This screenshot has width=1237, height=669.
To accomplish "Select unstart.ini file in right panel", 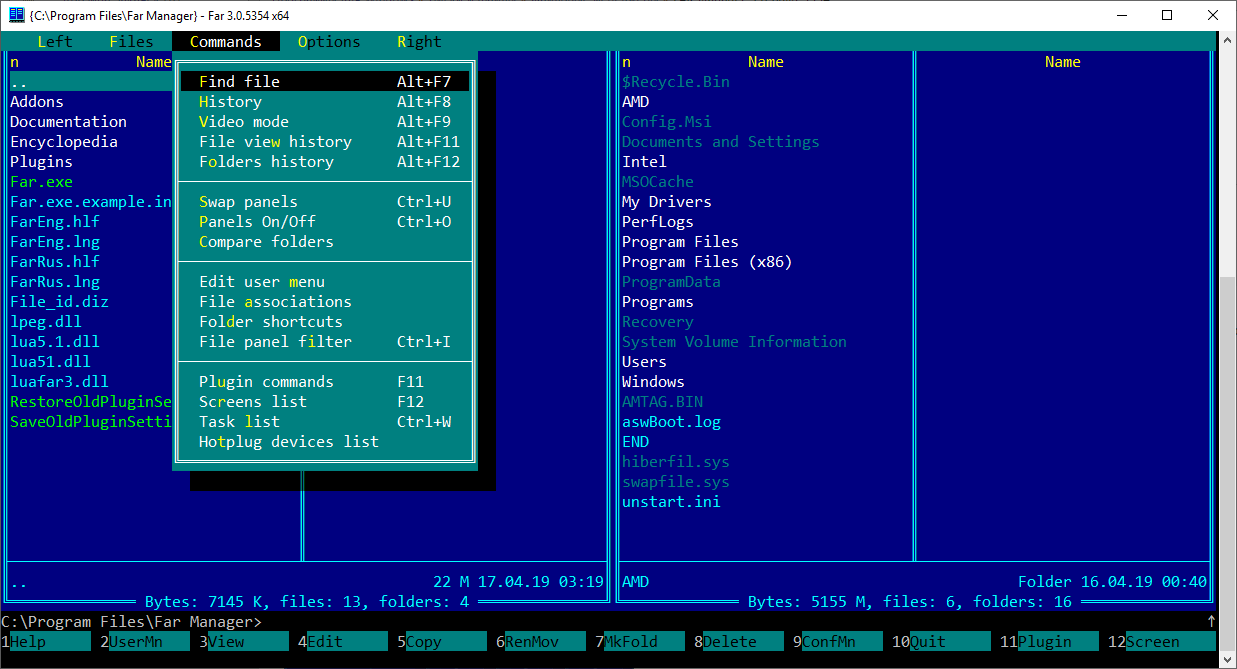I will point(671,502).
